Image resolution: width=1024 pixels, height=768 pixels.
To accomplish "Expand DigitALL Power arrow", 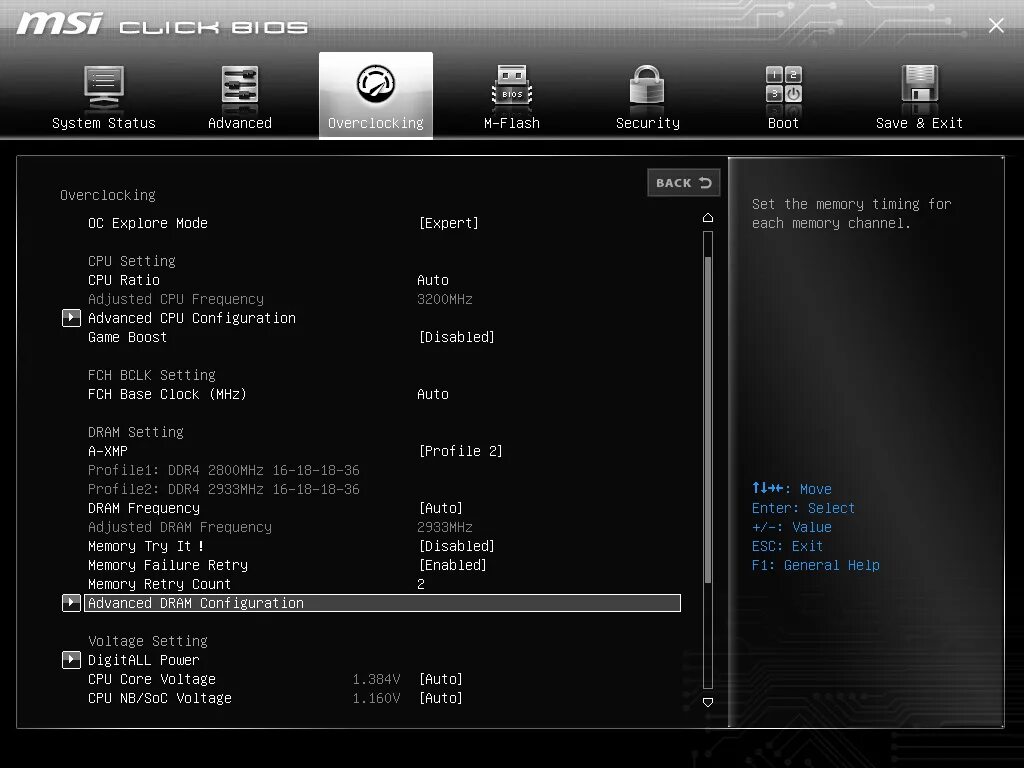I will 71,660.
